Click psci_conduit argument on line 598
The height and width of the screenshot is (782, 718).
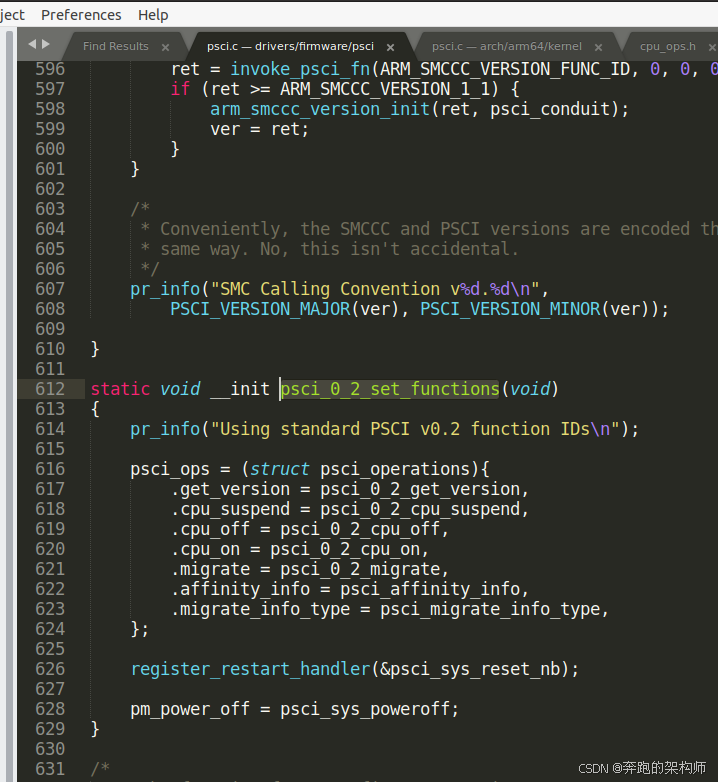tap(550, 109)
